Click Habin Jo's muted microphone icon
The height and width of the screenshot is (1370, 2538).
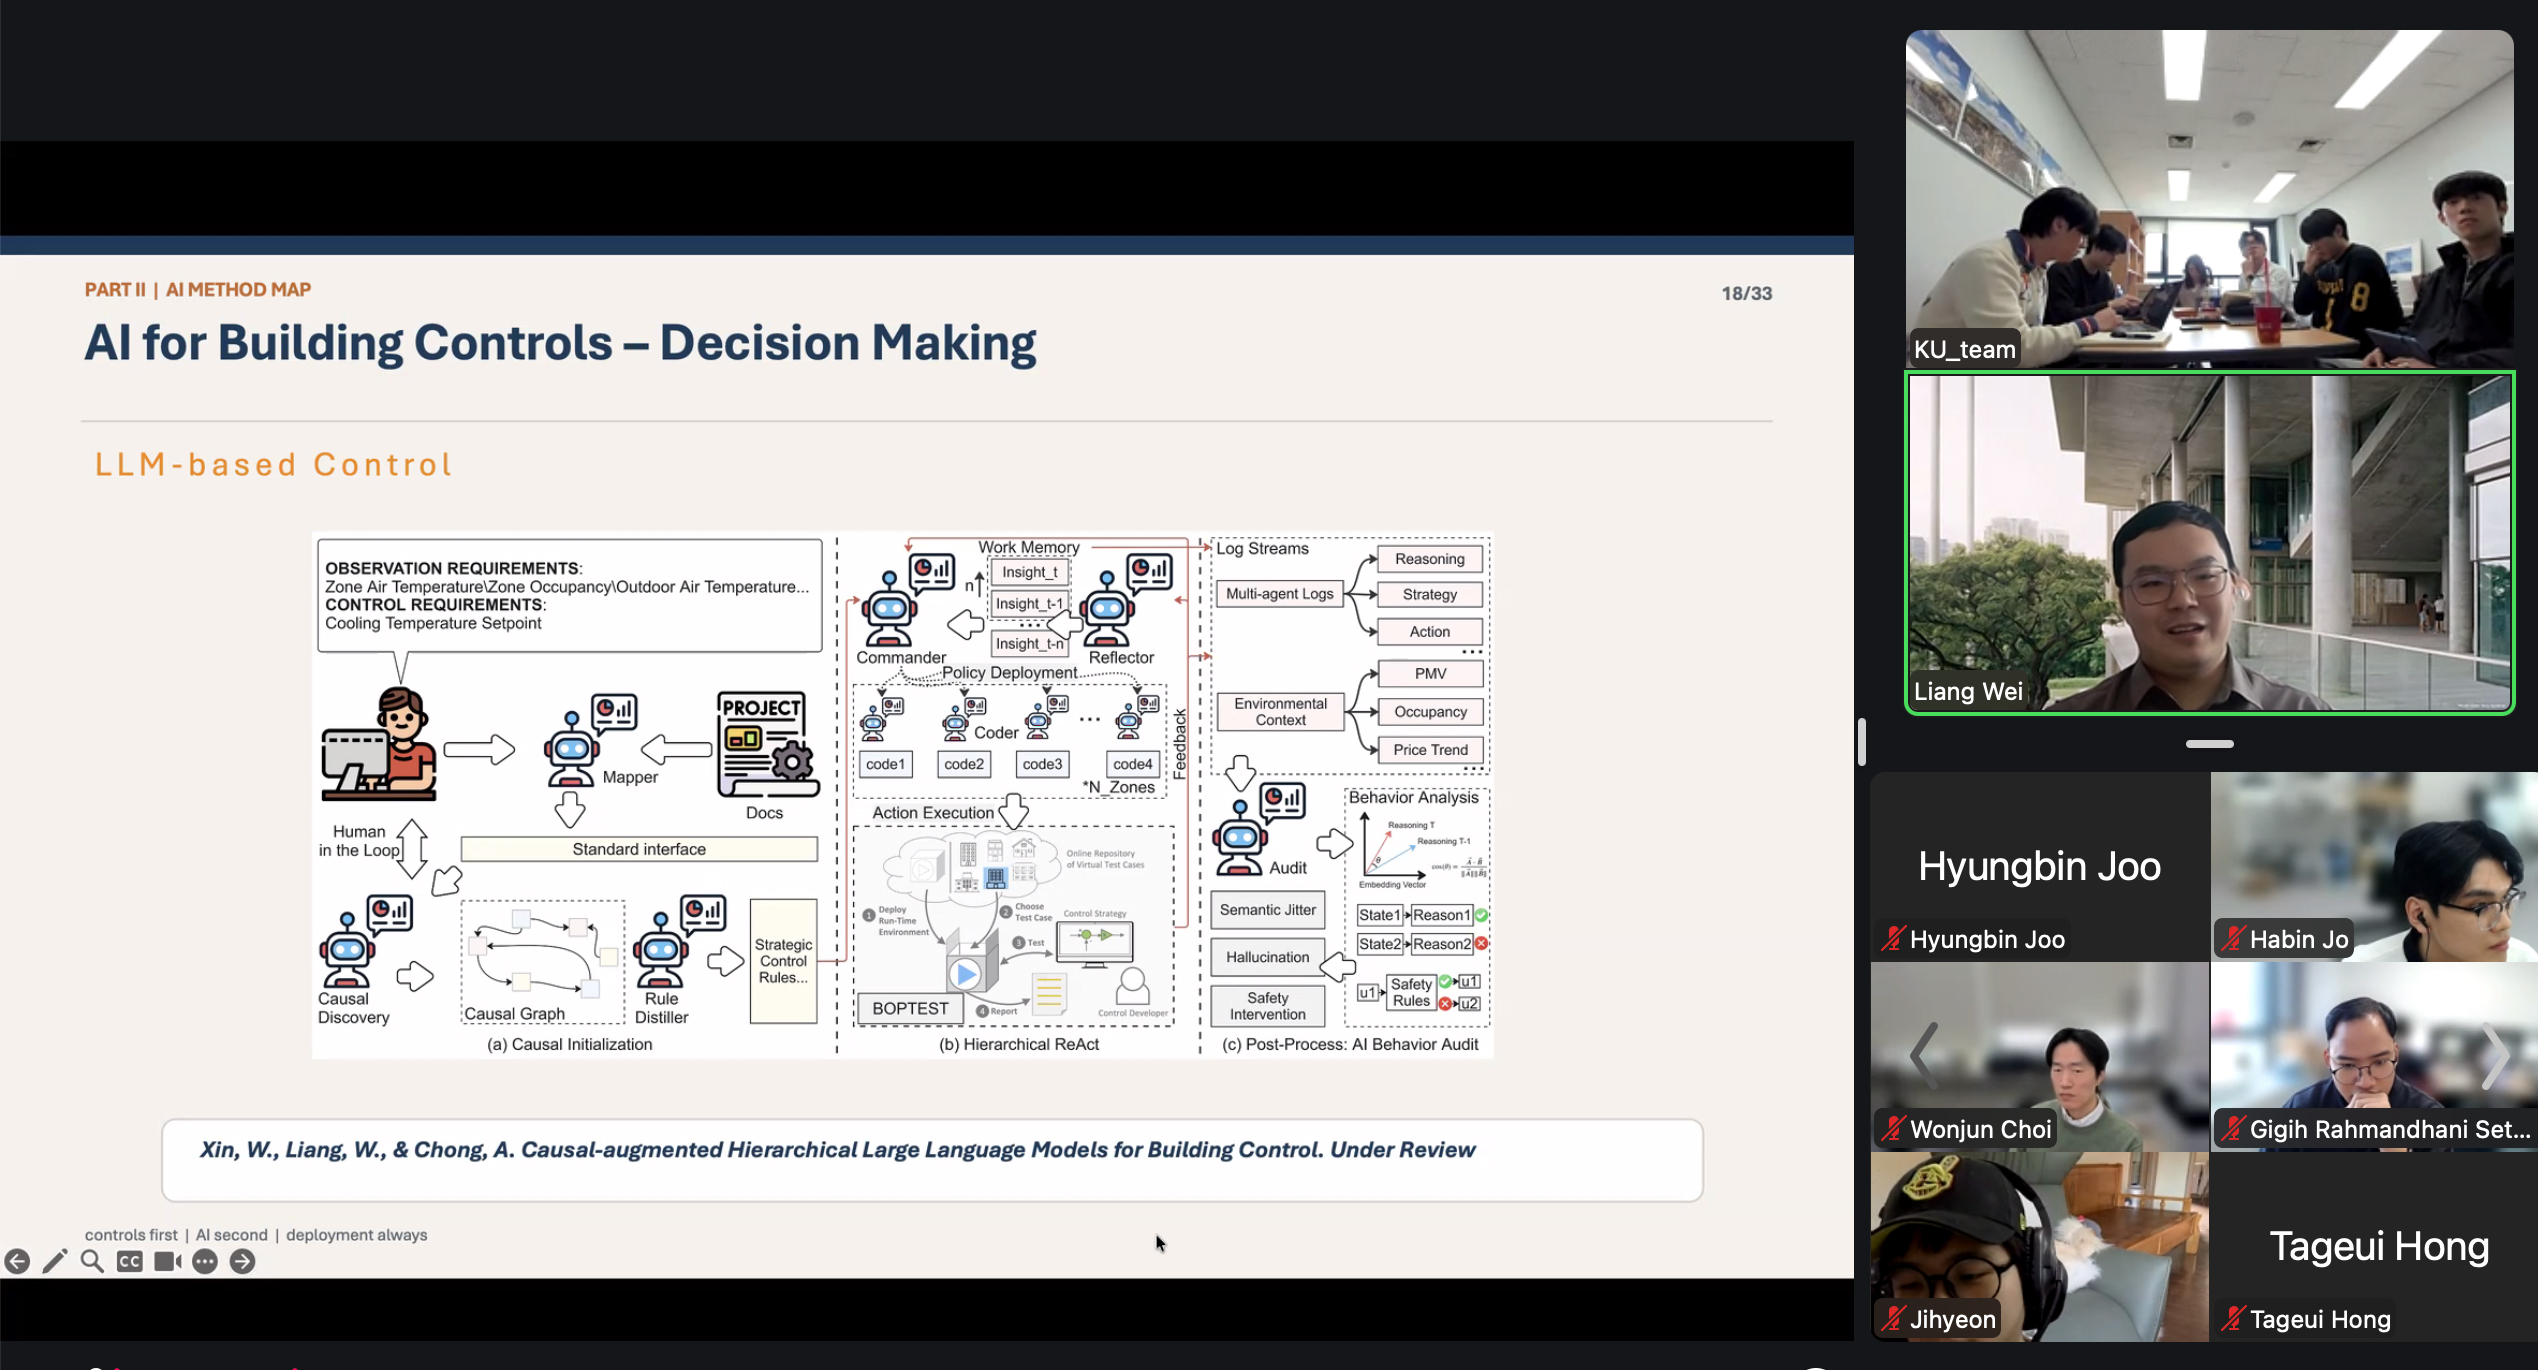tap(2232, 939)
